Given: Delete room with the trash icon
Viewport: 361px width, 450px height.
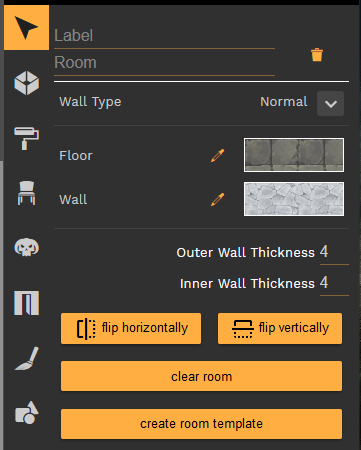Looking at the screenshot, I should pos(317,55).
